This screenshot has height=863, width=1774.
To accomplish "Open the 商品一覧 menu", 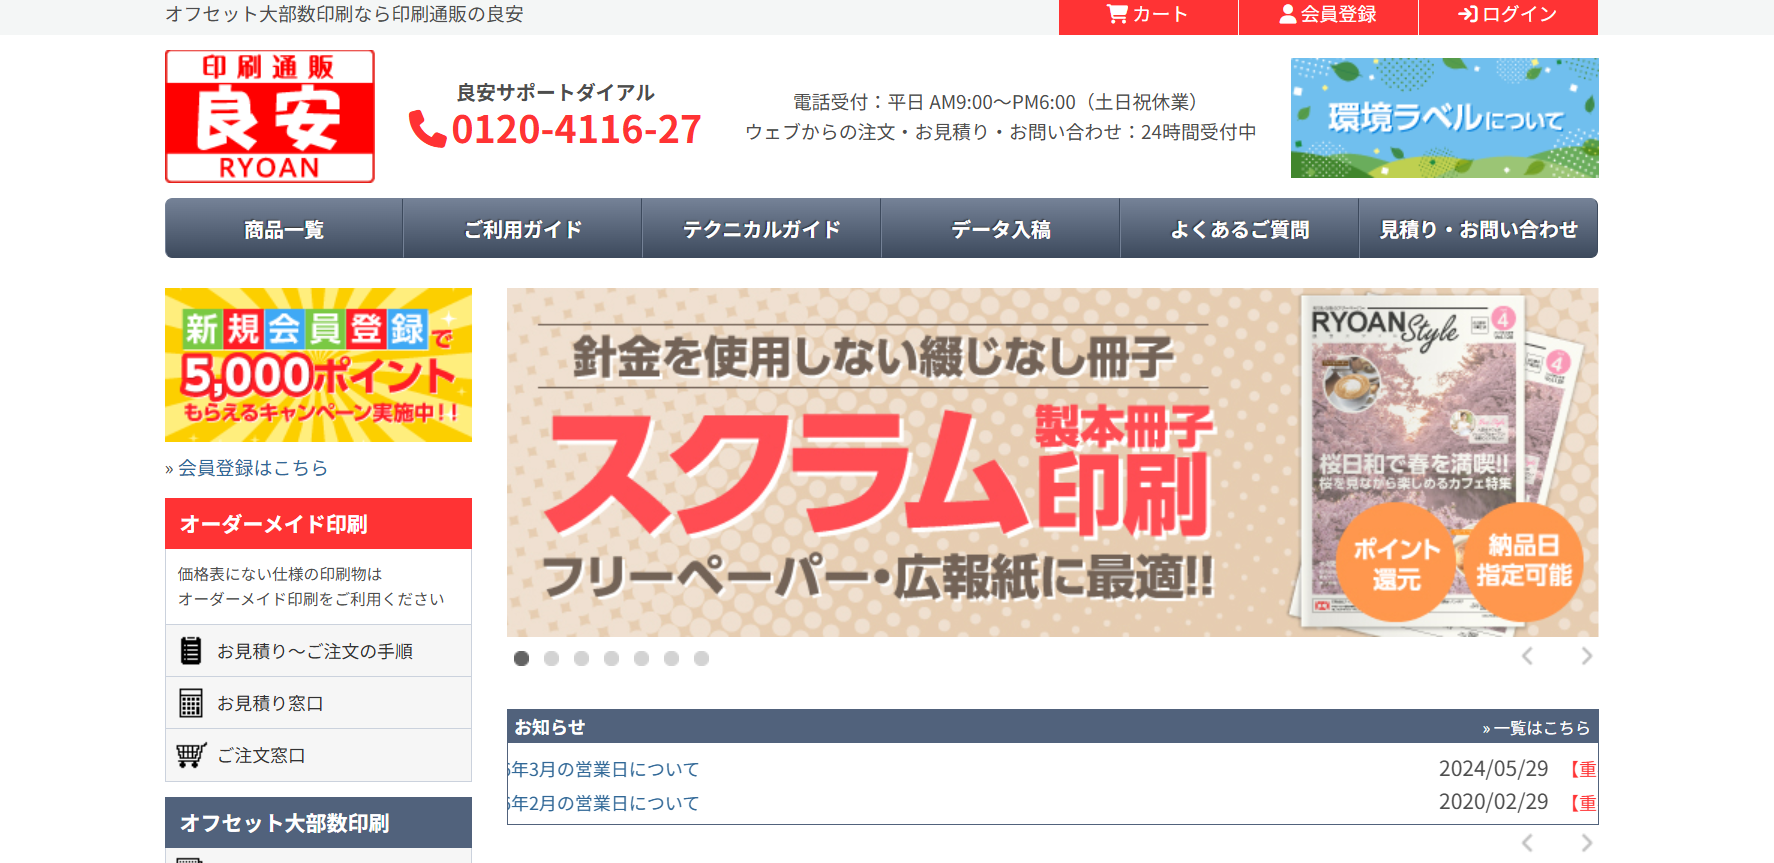I will (x=284, y=229).
